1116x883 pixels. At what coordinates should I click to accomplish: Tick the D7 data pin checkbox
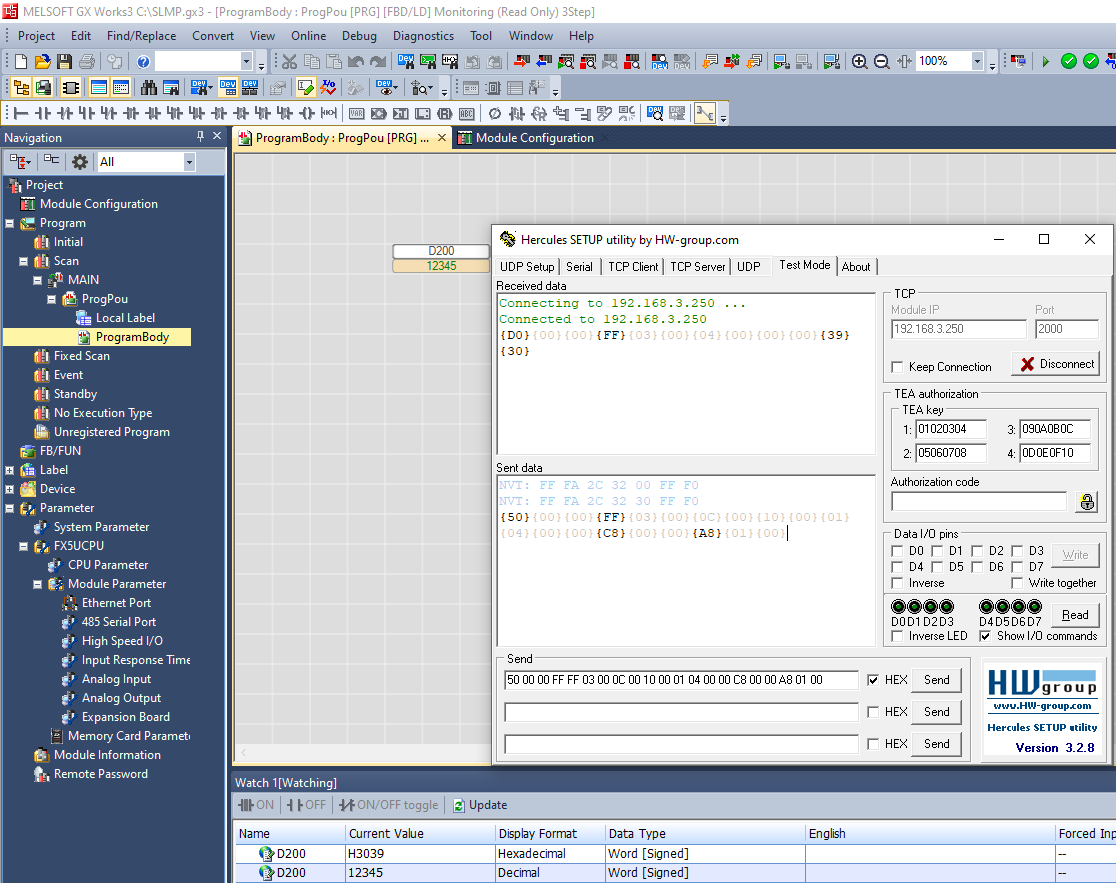1017,567
